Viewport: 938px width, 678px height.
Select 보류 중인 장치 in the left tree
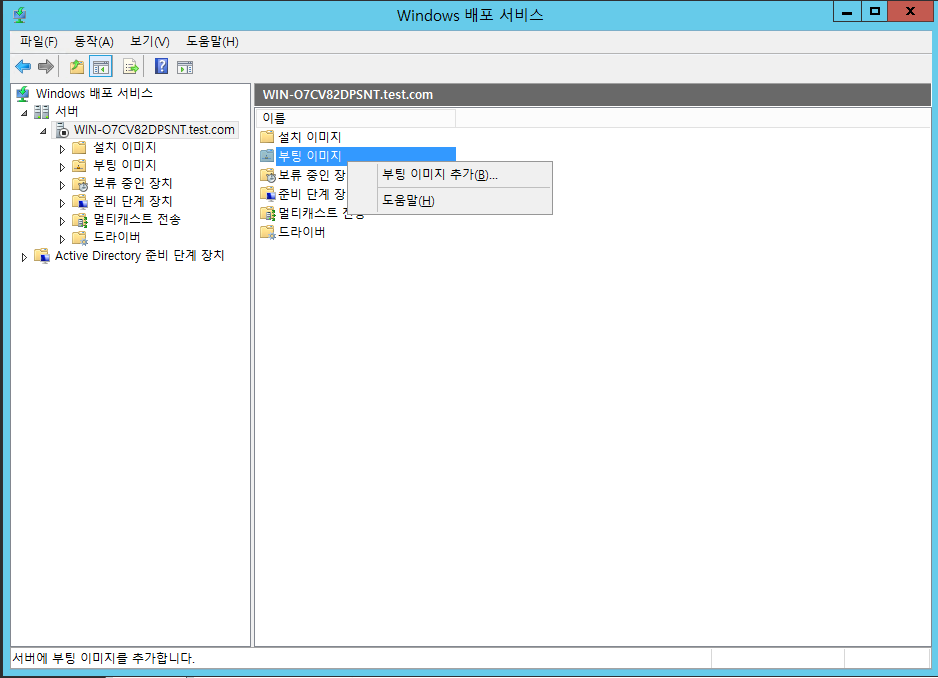click(132, 184)
